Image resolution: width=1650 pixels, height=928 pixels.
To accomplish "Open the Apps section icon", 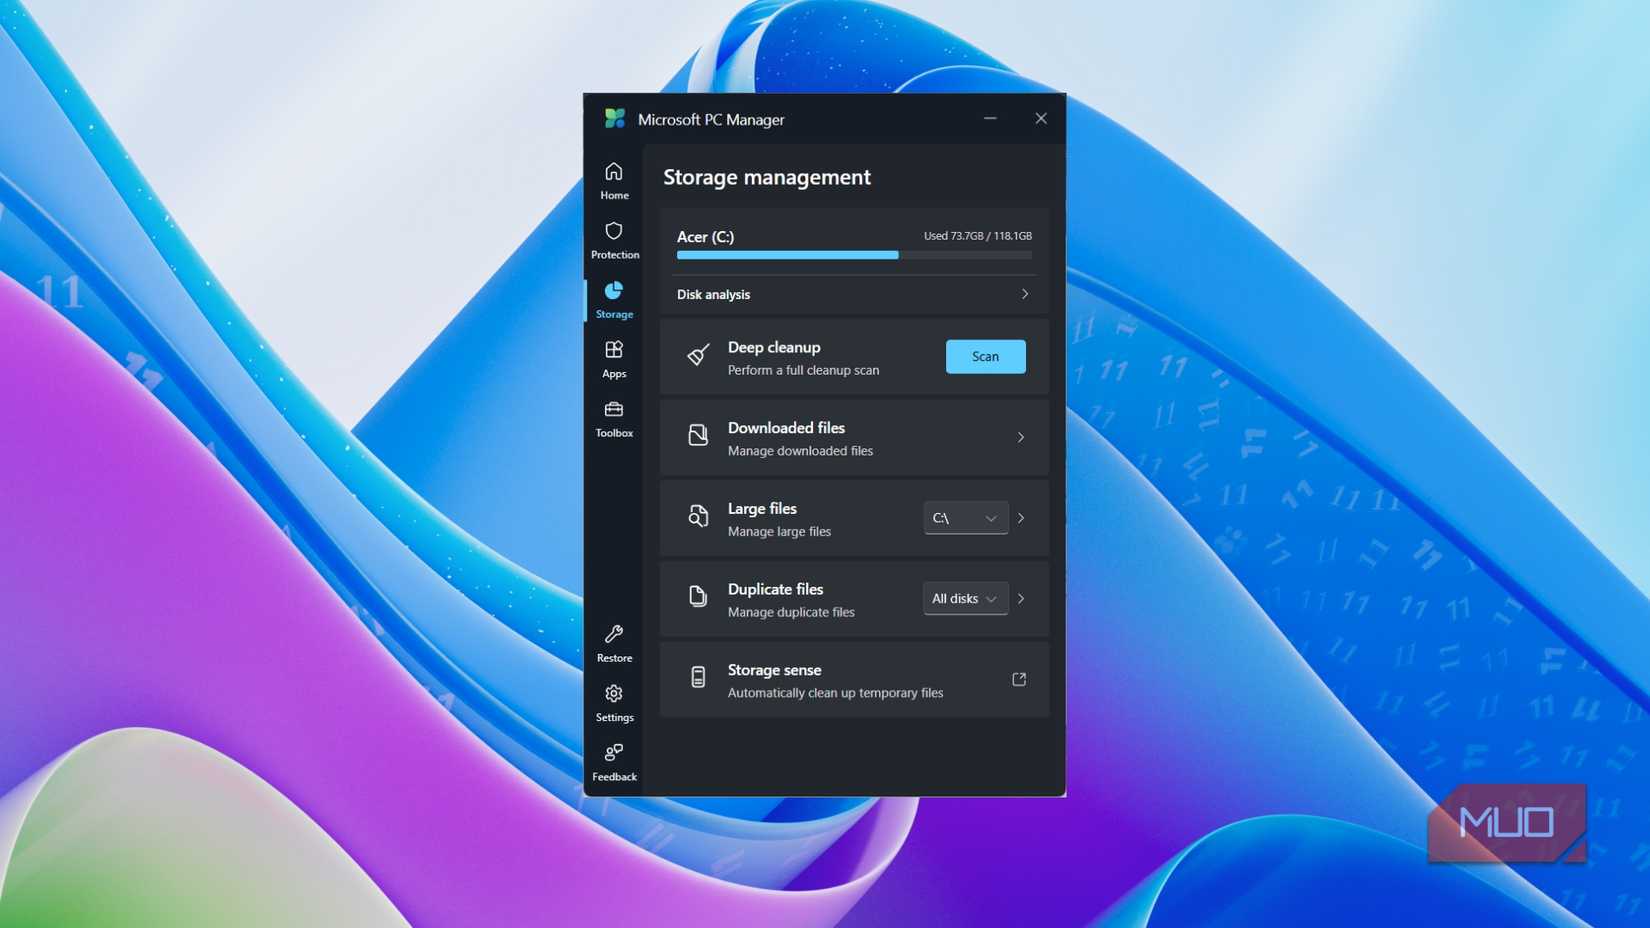I will click(x=613, y=351).
